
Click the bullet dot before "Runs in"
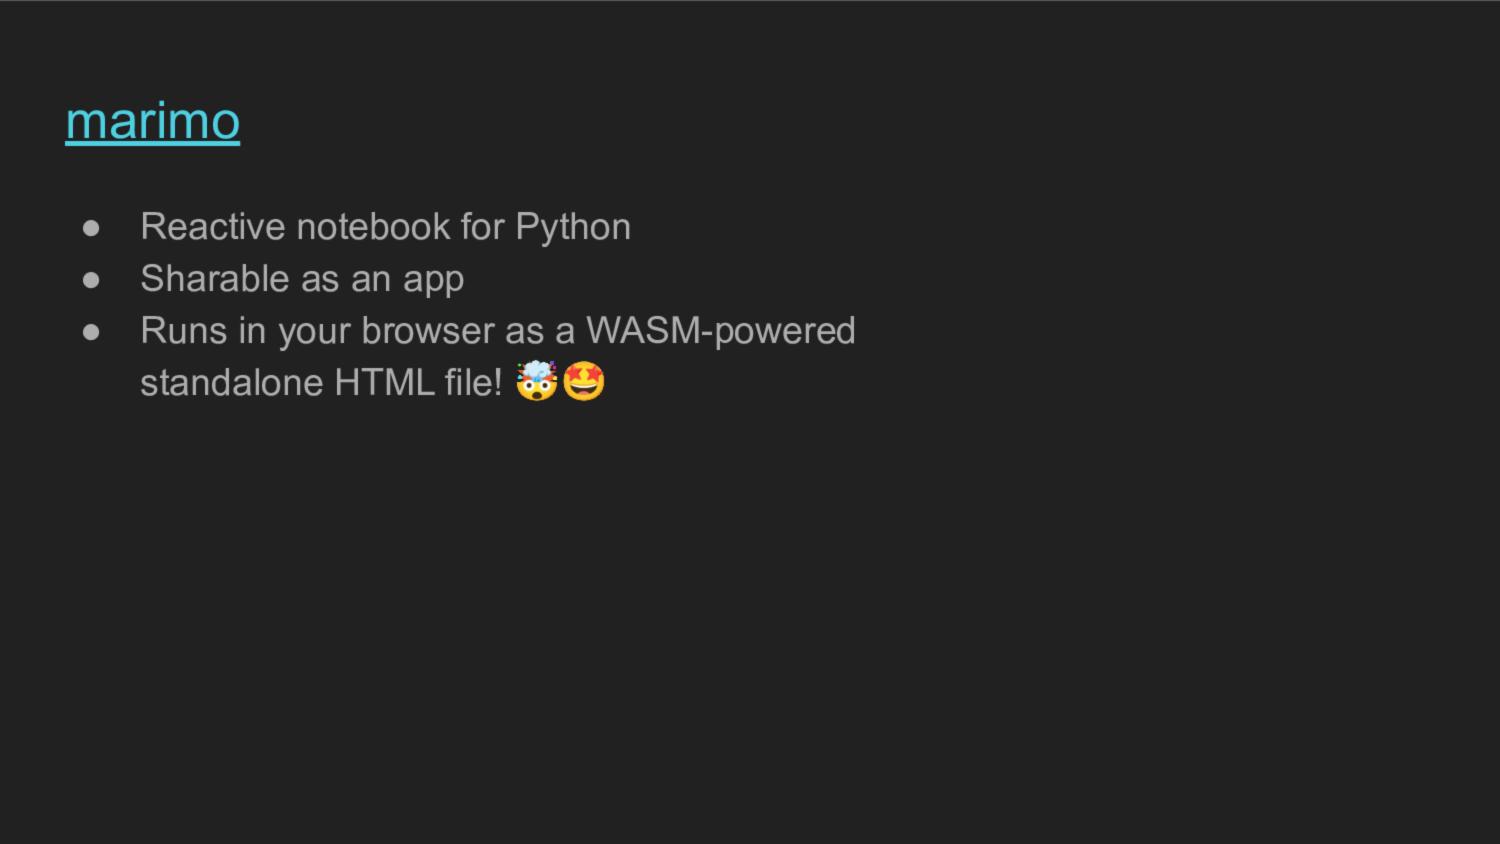click(x=91, y=332)
